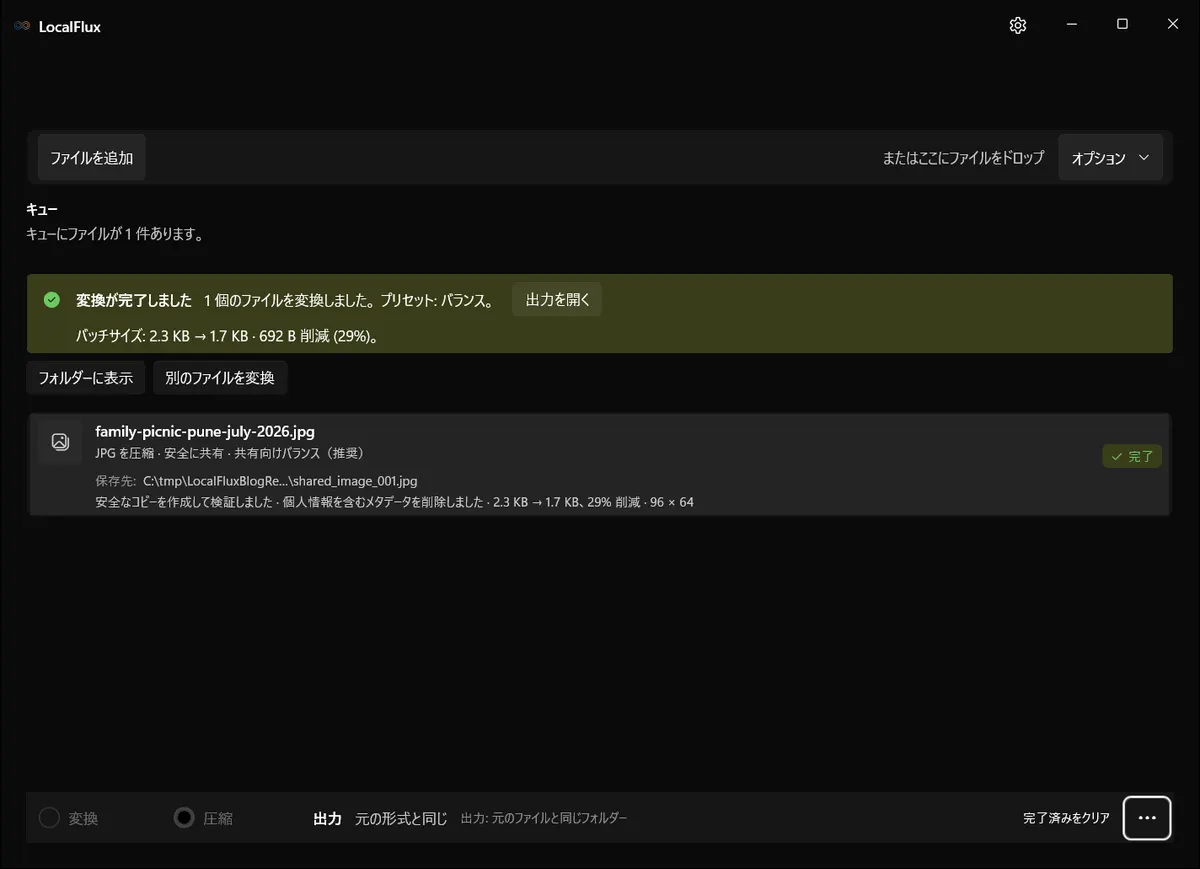Click the LocalFlux title text
The height and width of the screenshot is (869, 1200).
pos(70,27)
